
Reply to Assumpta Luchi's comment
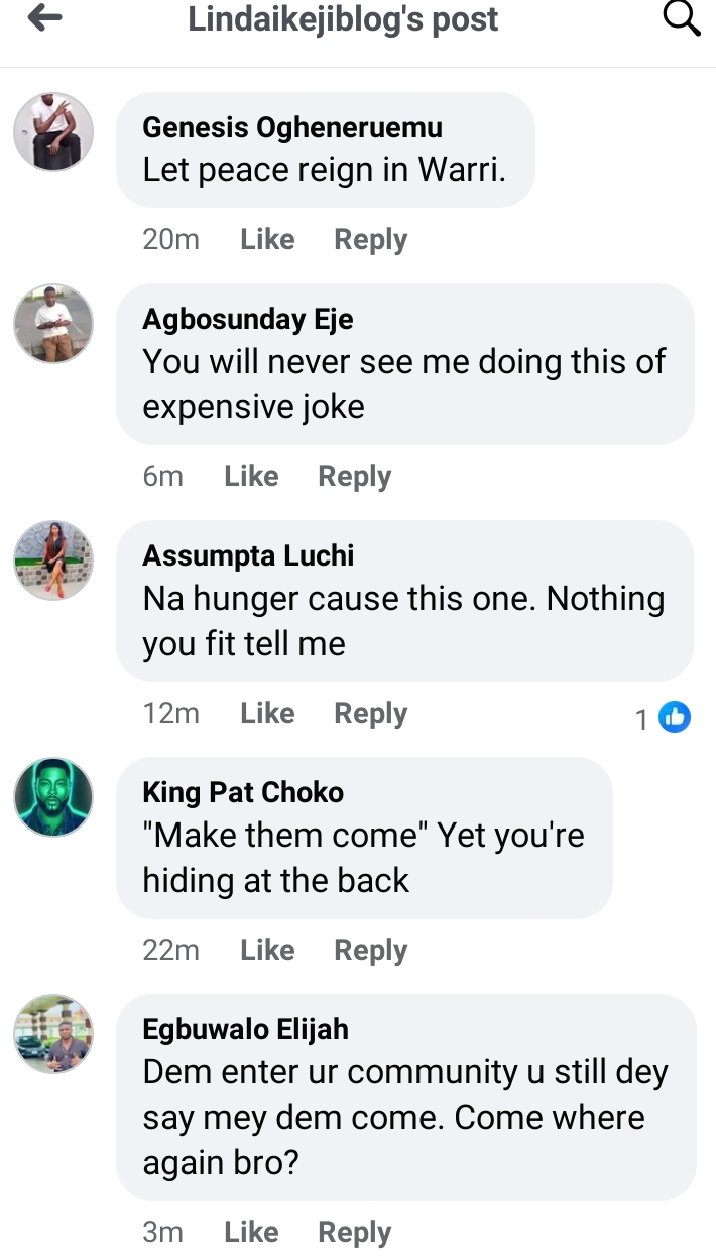click(370, 714)
